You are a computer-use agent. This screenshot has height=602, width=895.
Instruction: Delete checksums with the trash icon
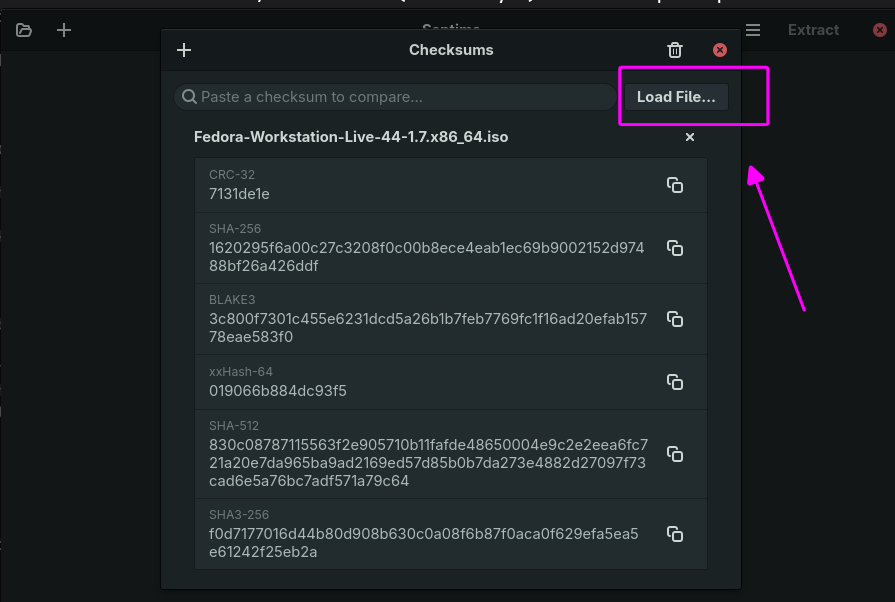tap(675, 50)
